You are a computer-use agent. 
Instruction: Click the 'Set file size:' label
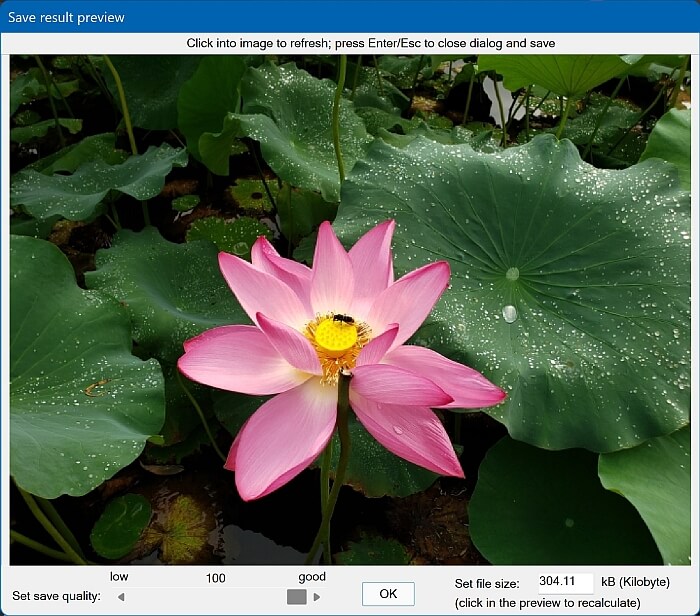[487, 584]
